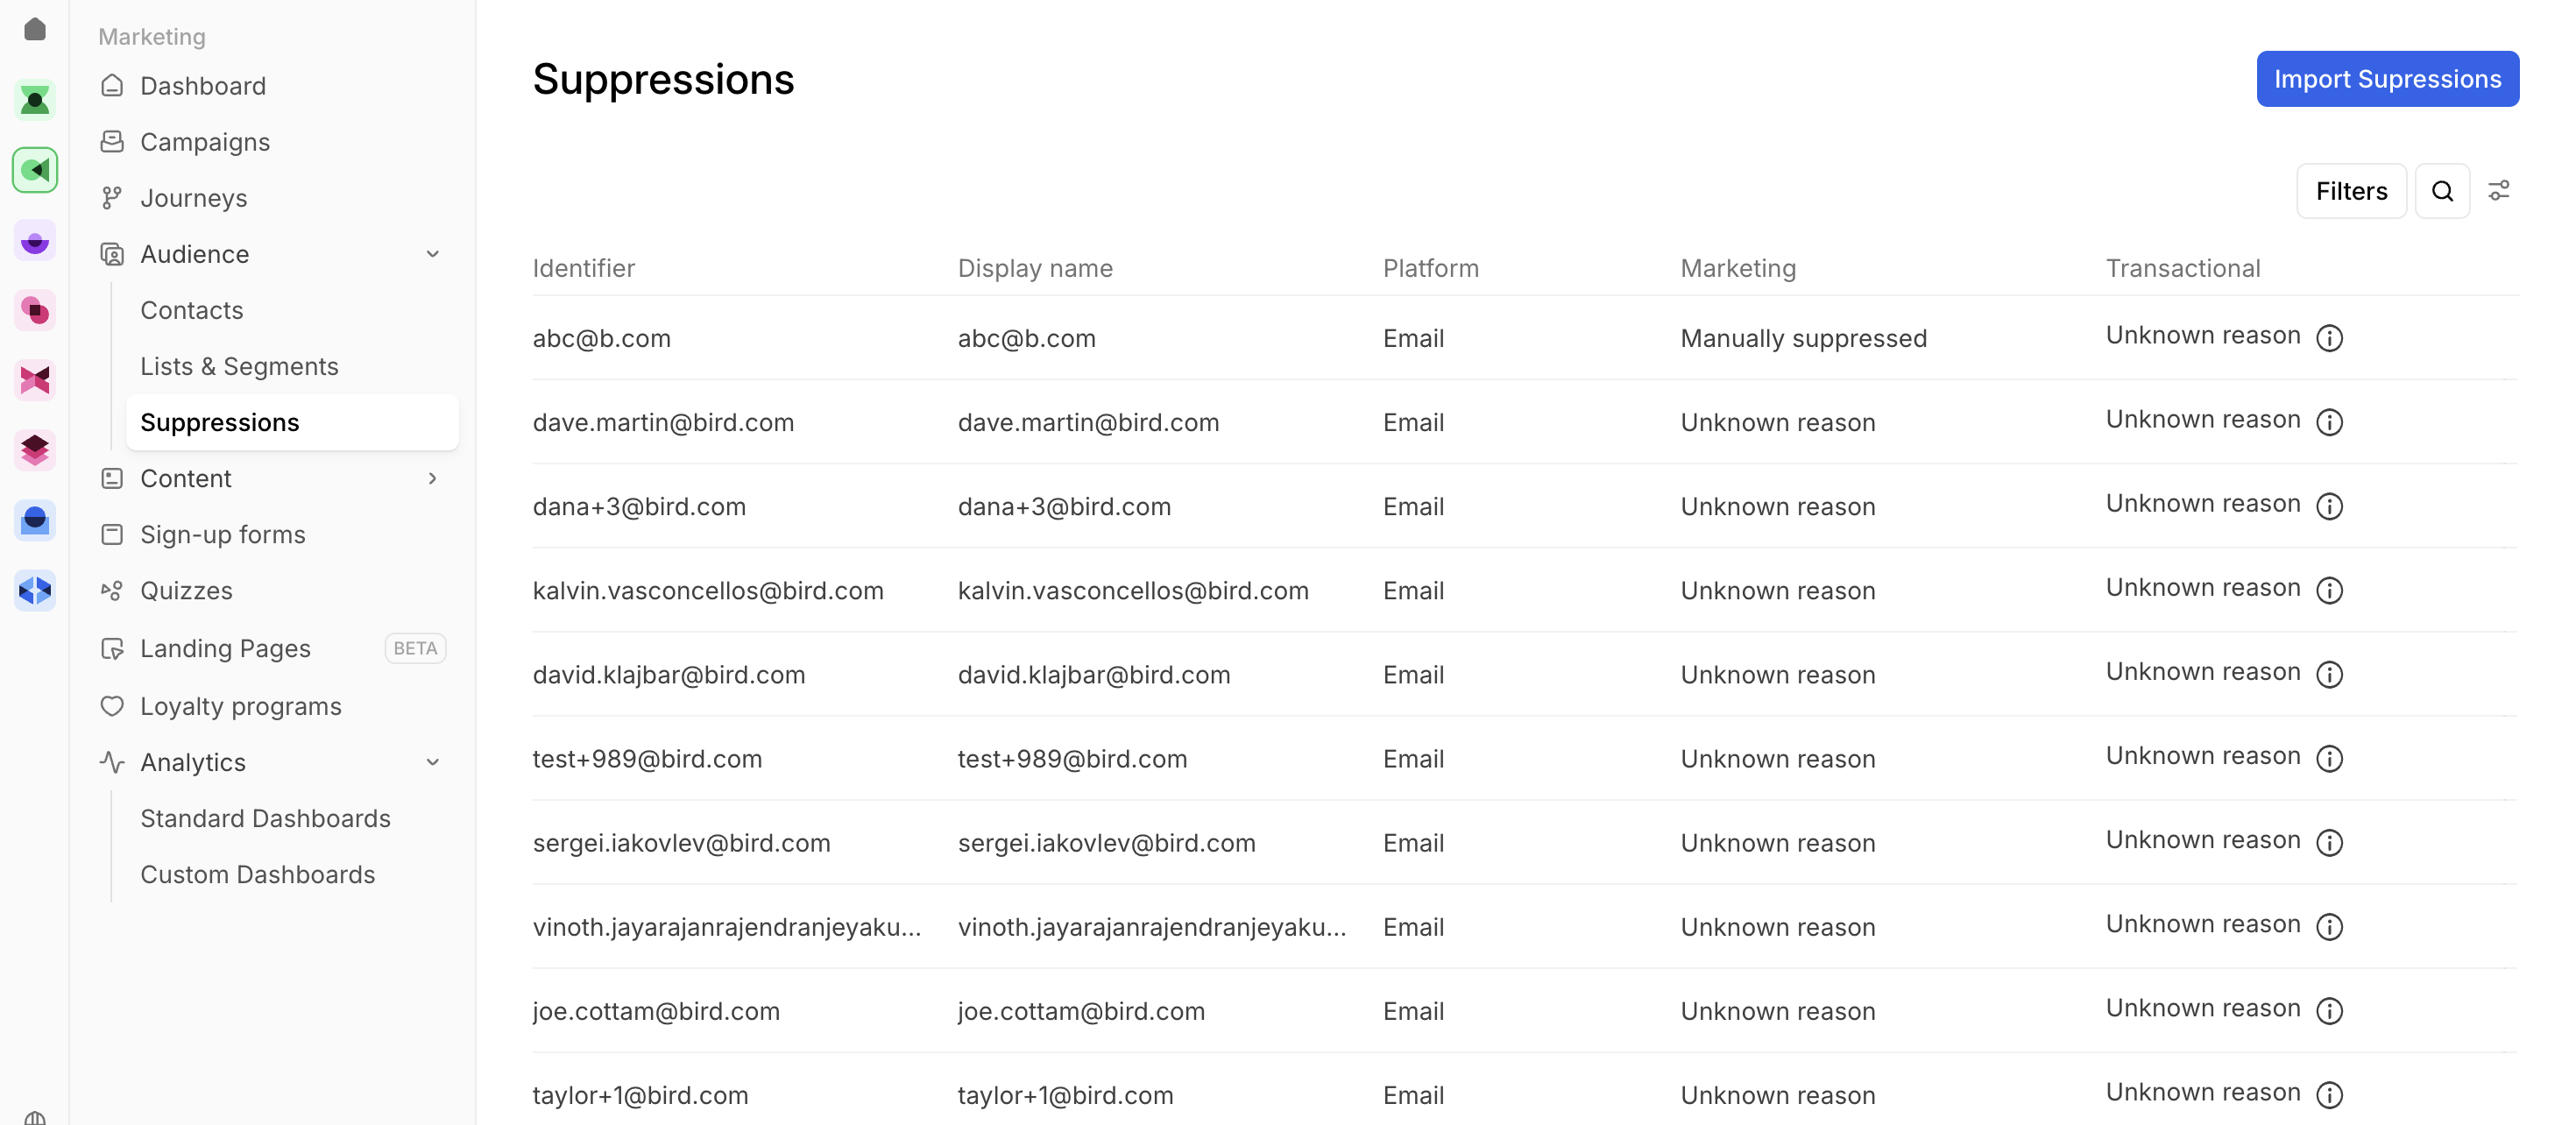
Task: Expand the Content section
Action: pos(432,479)
